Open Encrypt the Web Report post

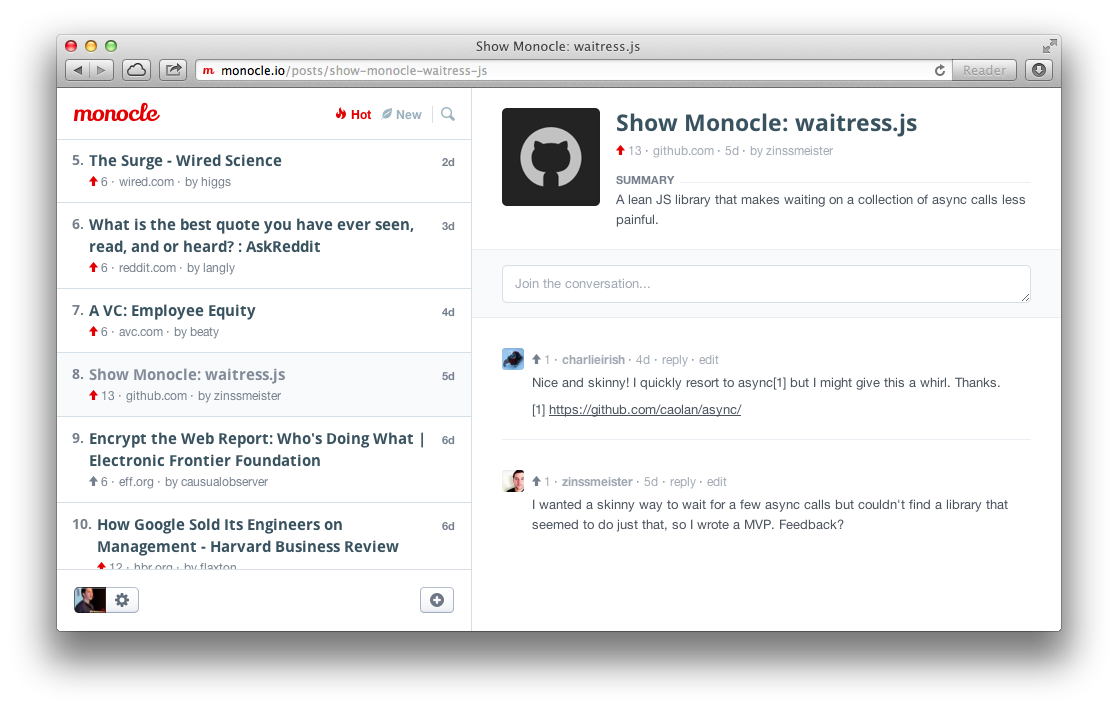[x=257, y=449]
